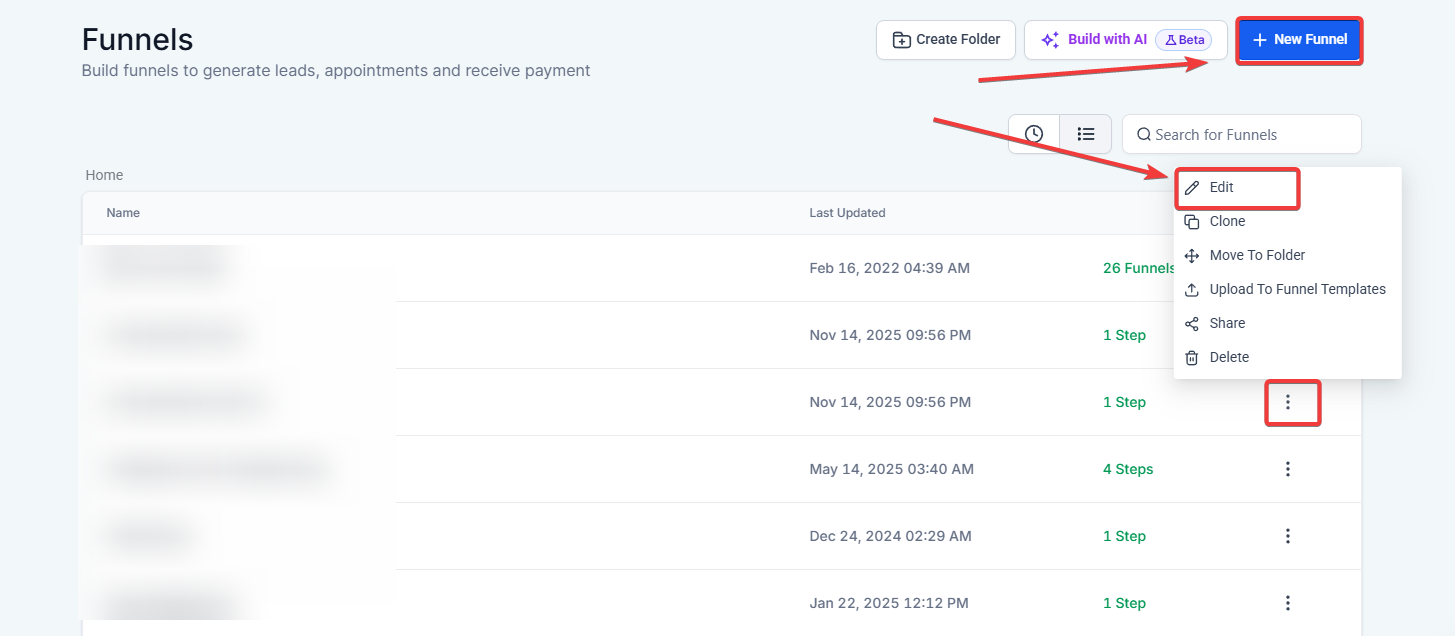Viewport: 1455px width, 636px height.
Task: Click the sparkle icon on Build with AI
Action: tap(1050, 40)
